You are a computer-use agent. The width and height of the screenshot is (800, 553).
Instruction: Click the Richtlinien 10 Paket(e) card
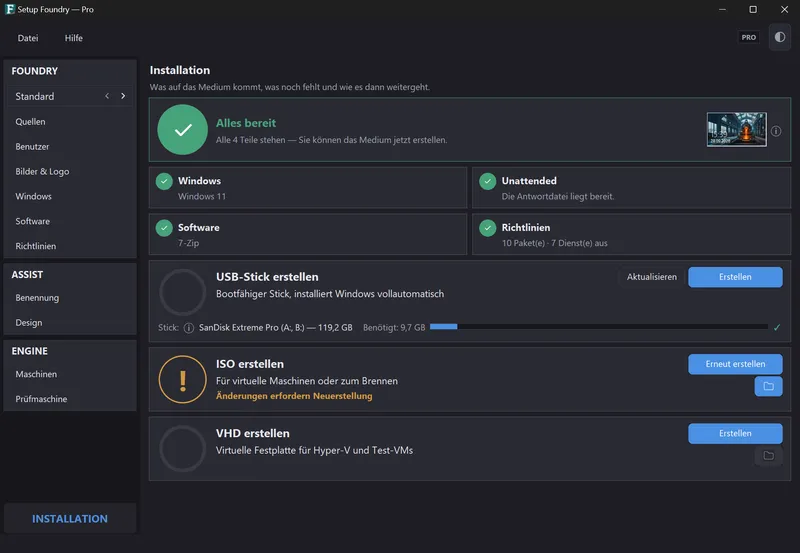click(632, 235)
